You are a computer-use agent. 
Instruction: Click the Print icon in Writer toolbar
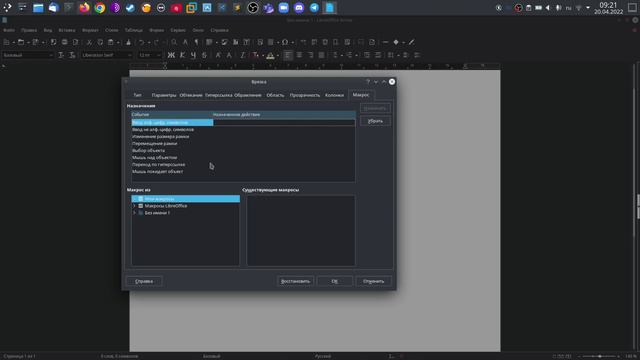(64, 42)
